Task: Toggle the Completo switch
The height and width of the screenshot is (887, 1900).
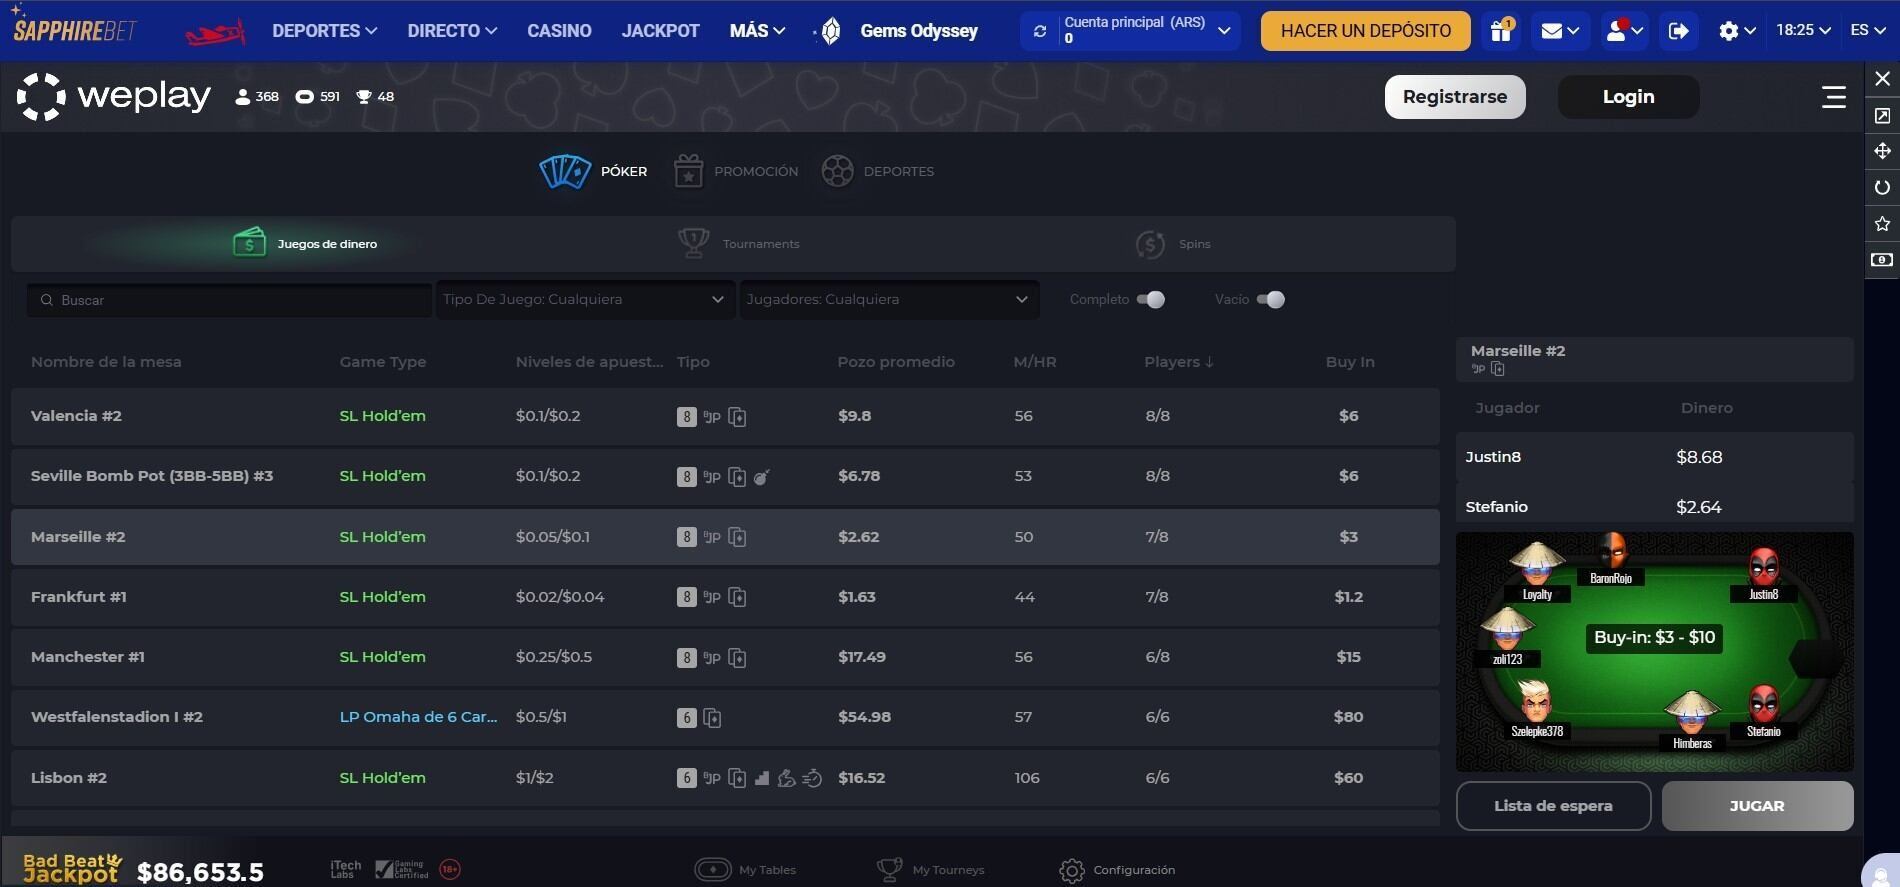Action: 1151,300
